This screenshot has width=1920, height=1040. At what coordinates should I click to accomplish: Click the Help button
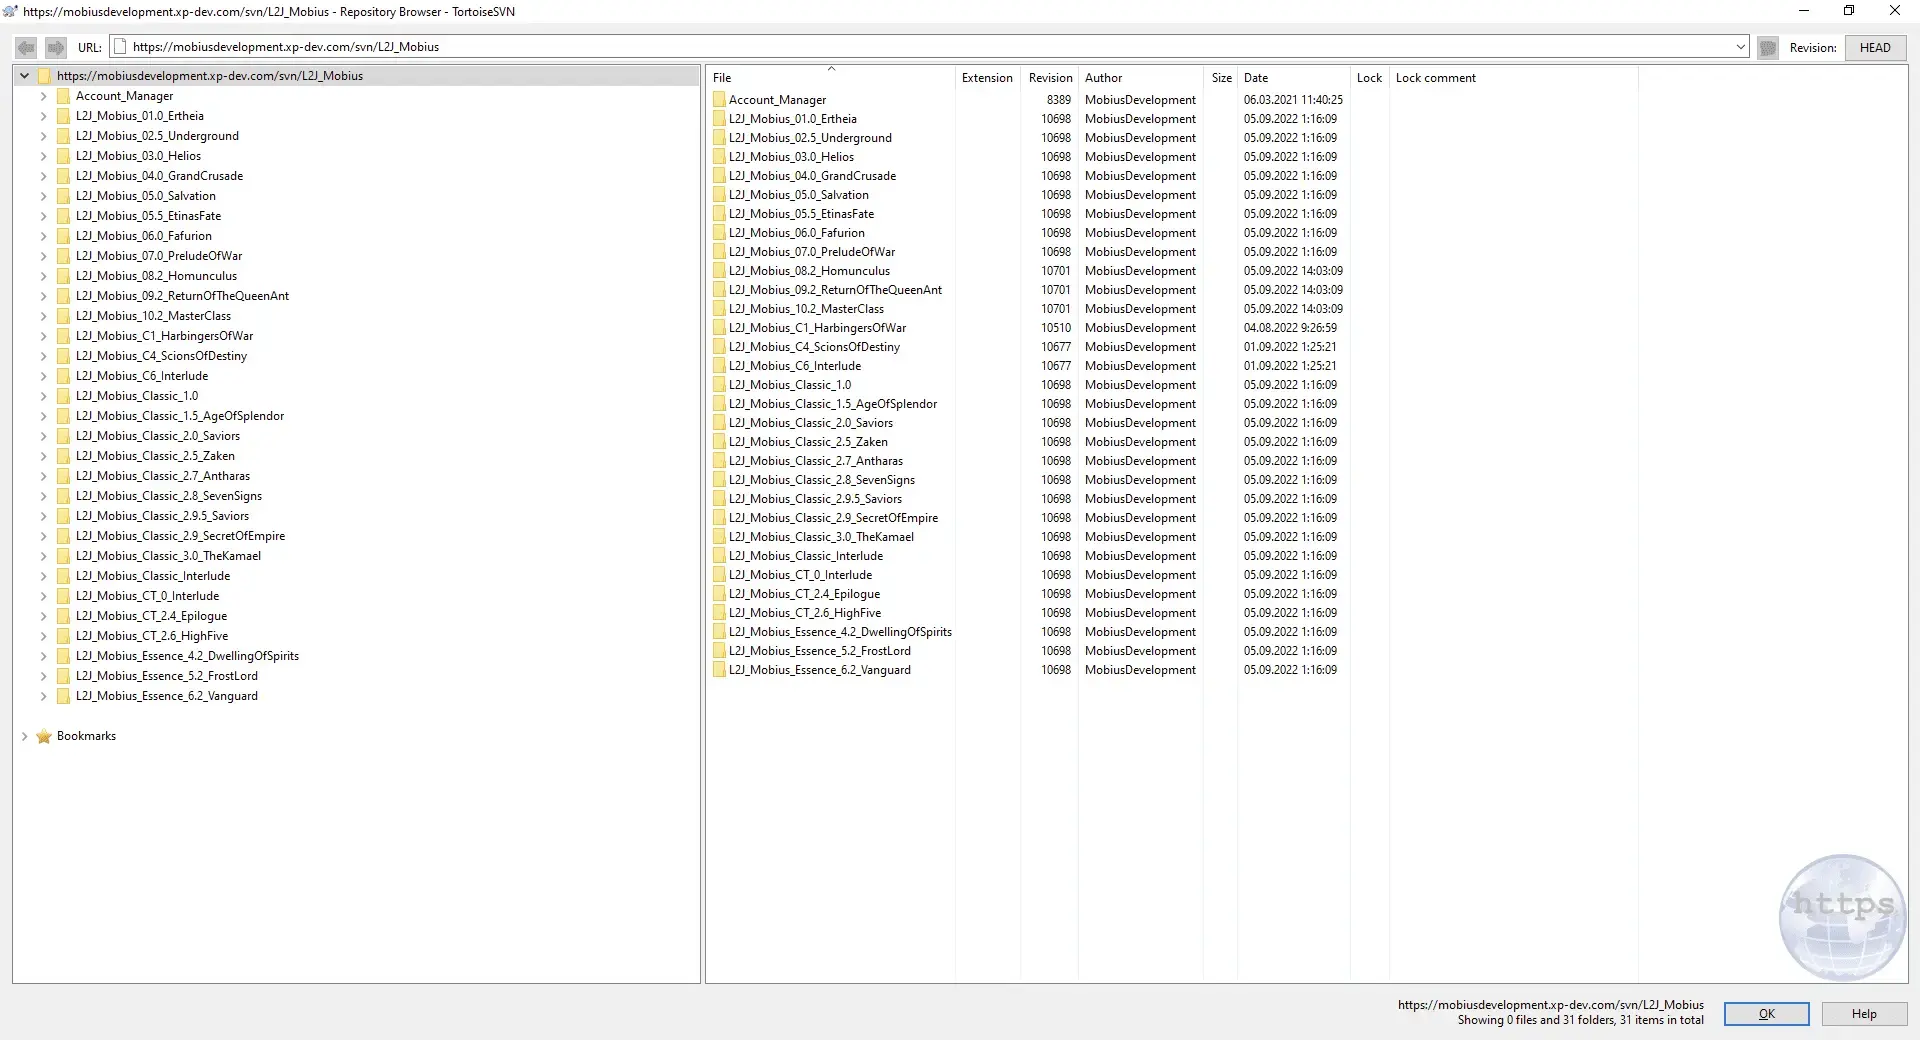pos(1864,1014)
